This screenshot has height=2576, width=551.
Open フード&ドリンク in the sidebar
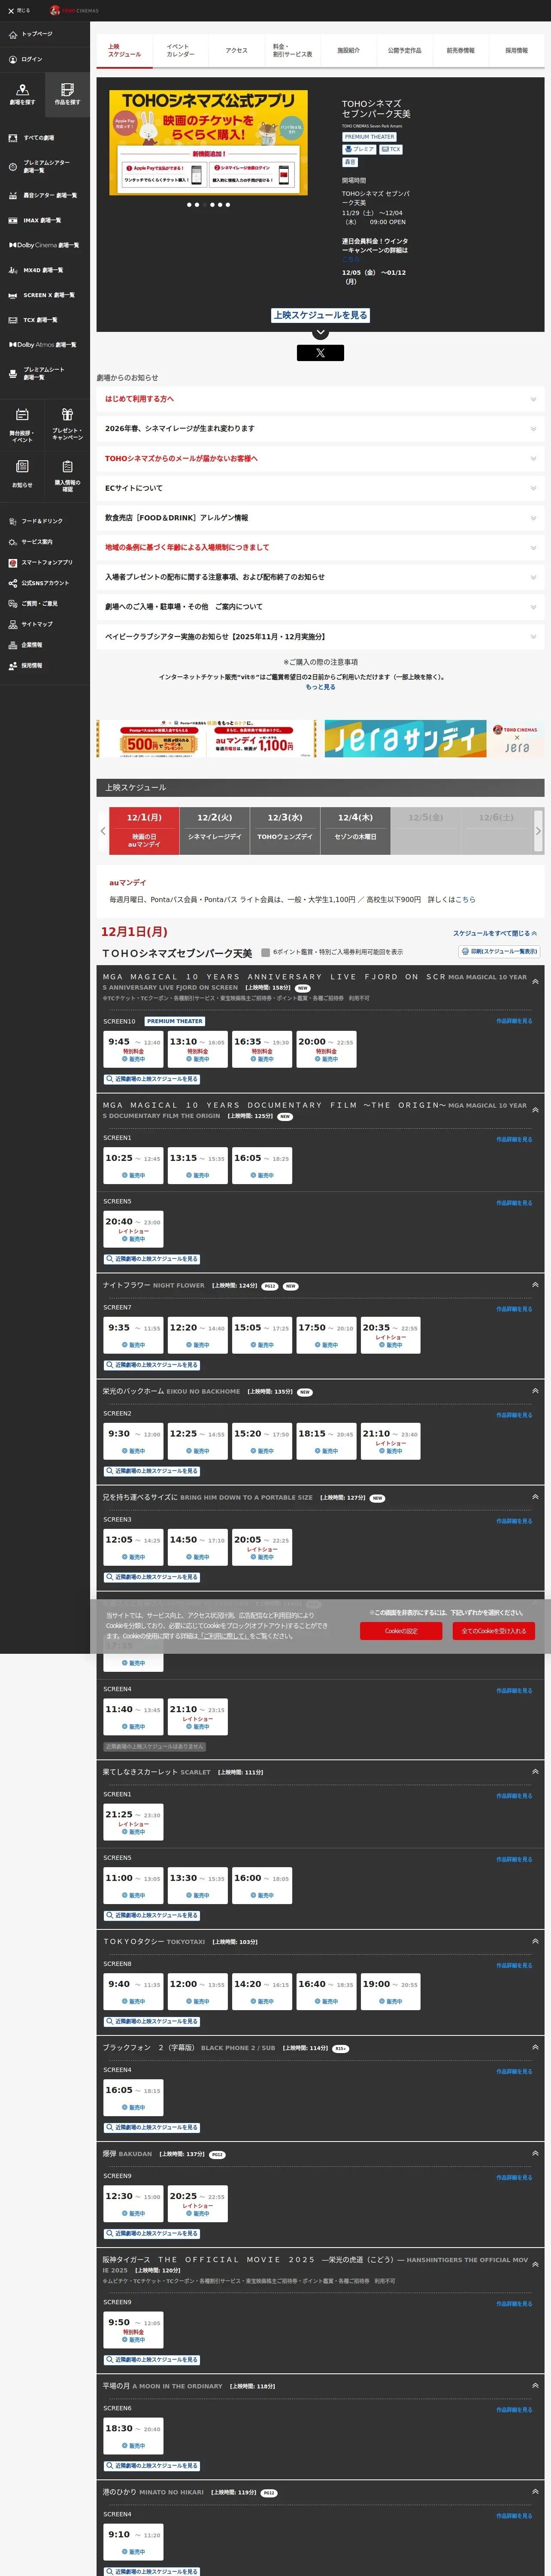pos(45,521)
